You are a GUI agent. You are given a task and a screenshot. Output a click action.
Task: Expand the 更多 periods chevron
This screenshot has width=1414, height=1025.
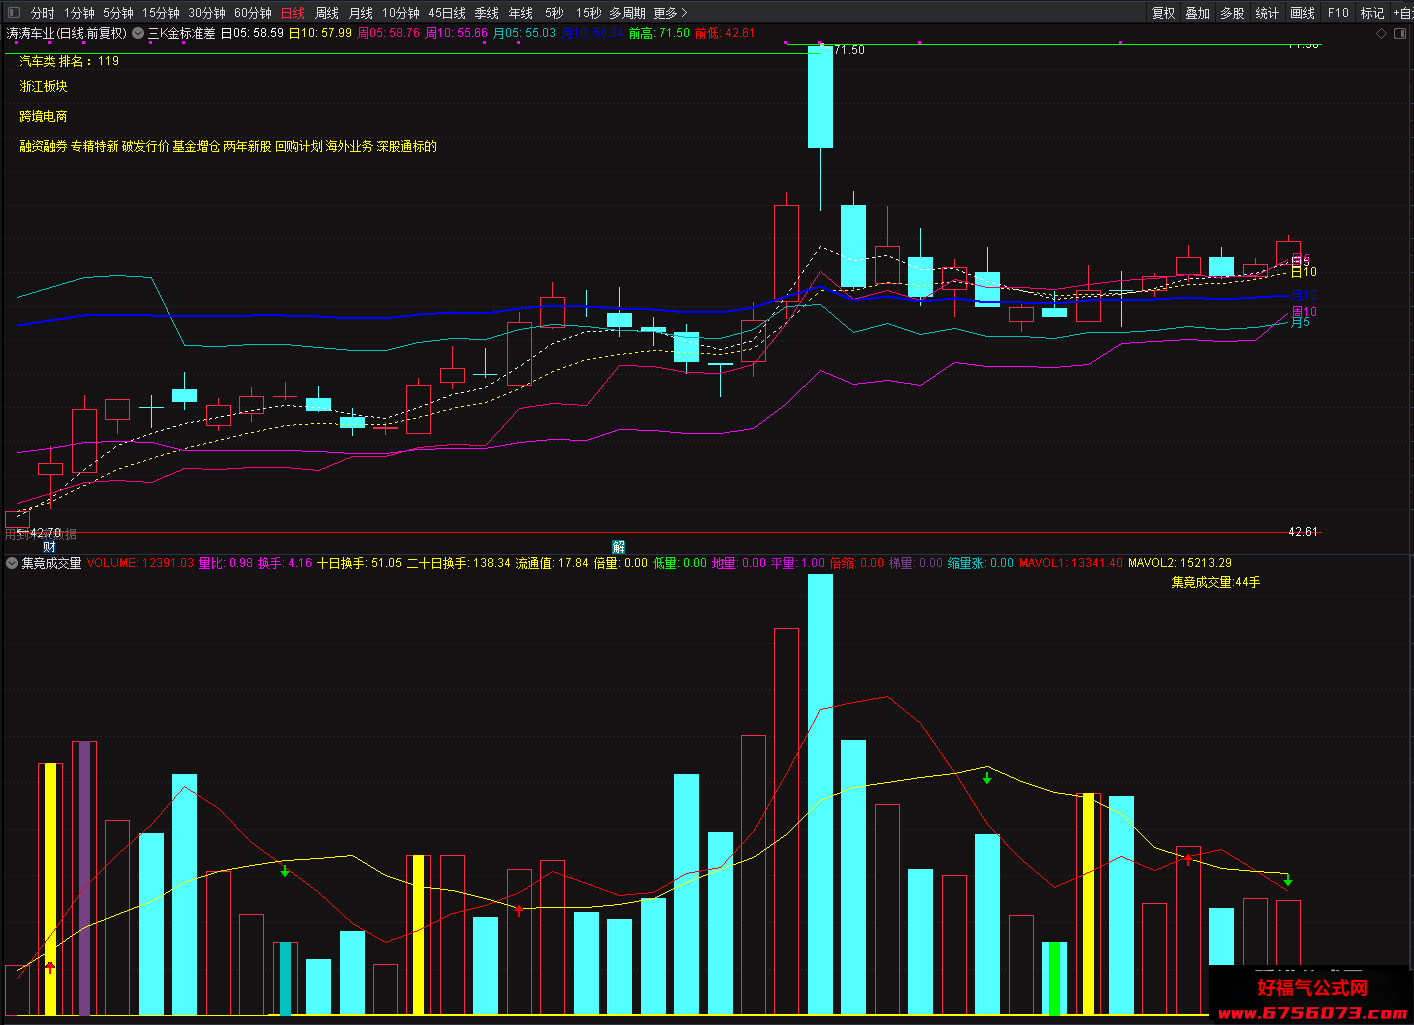[x=684, y=13]
